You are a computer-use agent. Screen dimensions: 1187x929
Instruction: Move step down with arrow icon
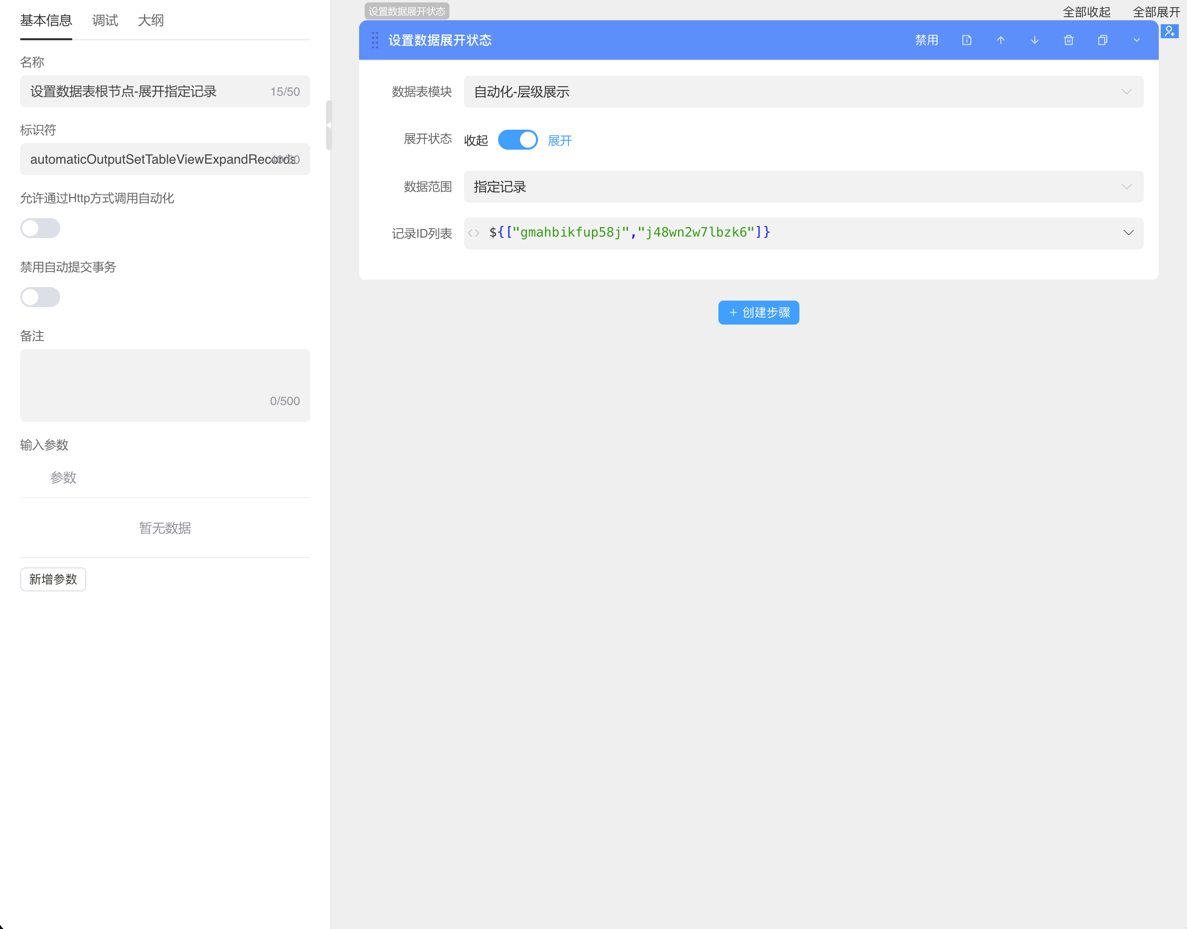1034,41
